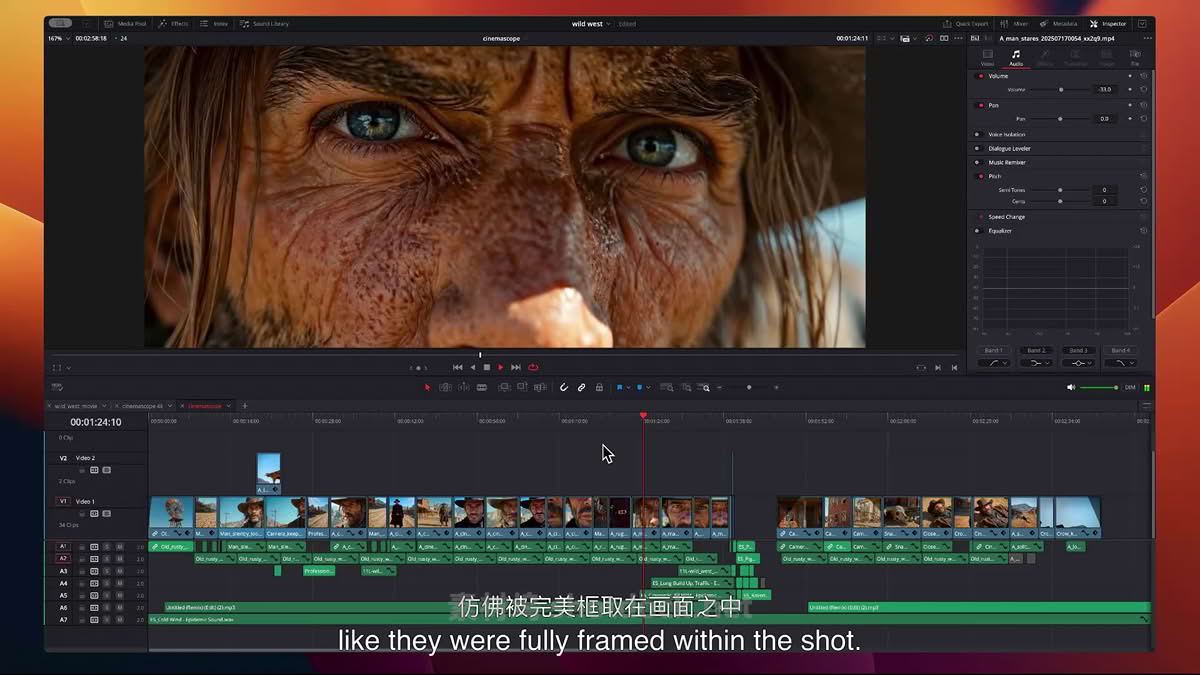Select the red arrow Selection tool

[x=428, y=387]
